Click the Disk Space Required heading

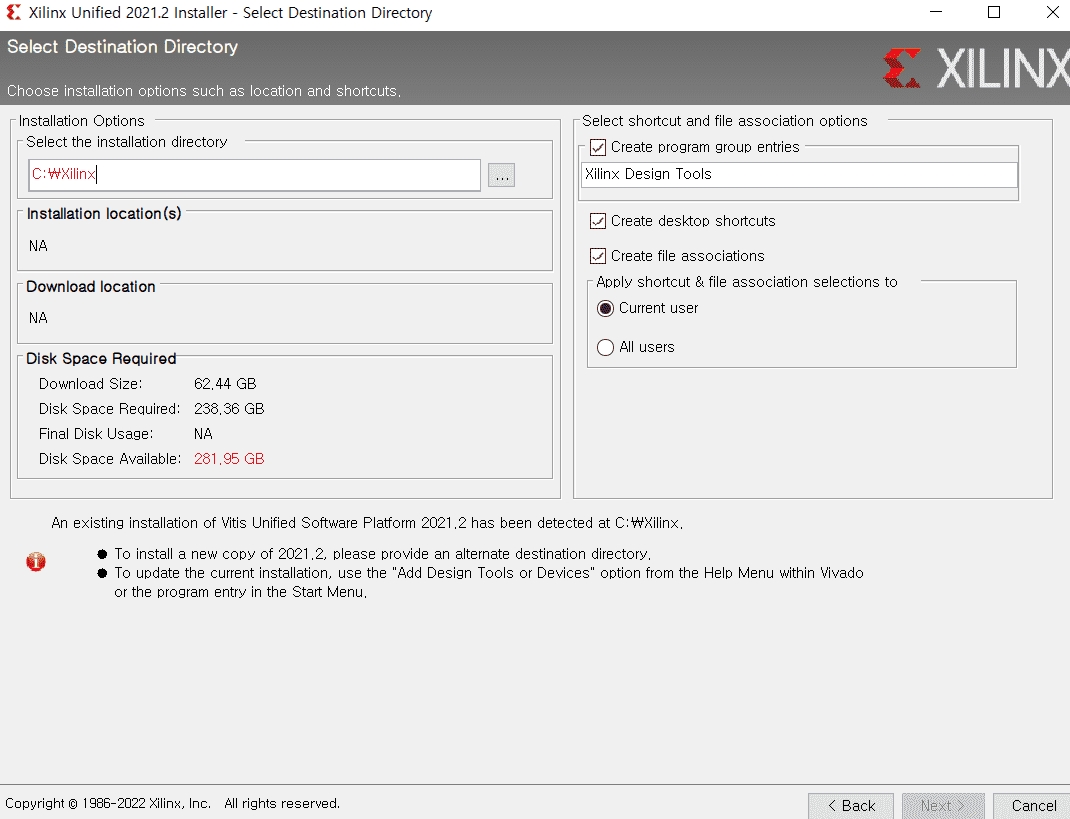point(101,359)
